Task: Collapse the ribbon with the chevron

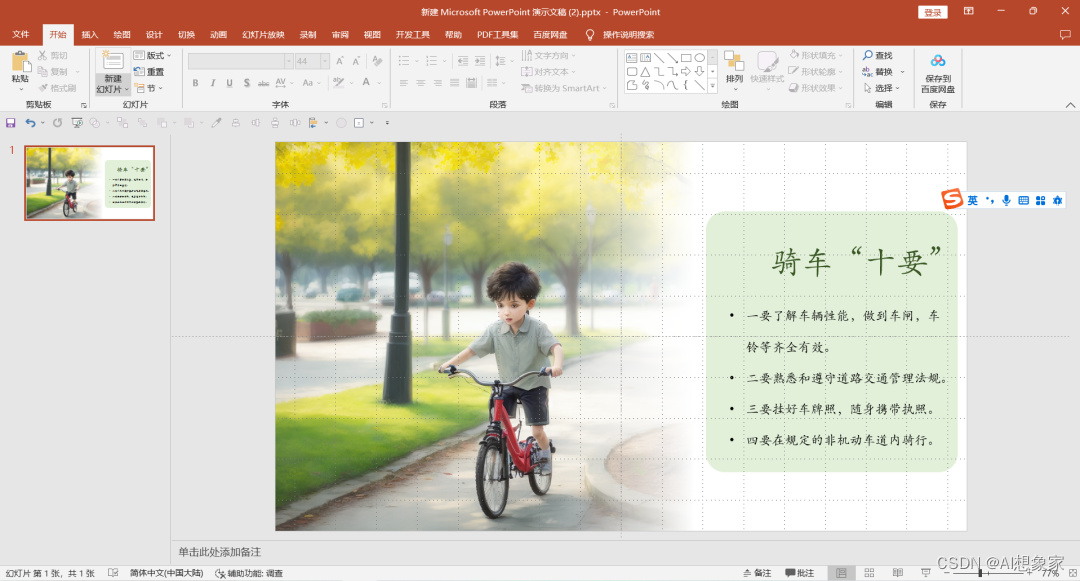Action: pos(1070,105)
